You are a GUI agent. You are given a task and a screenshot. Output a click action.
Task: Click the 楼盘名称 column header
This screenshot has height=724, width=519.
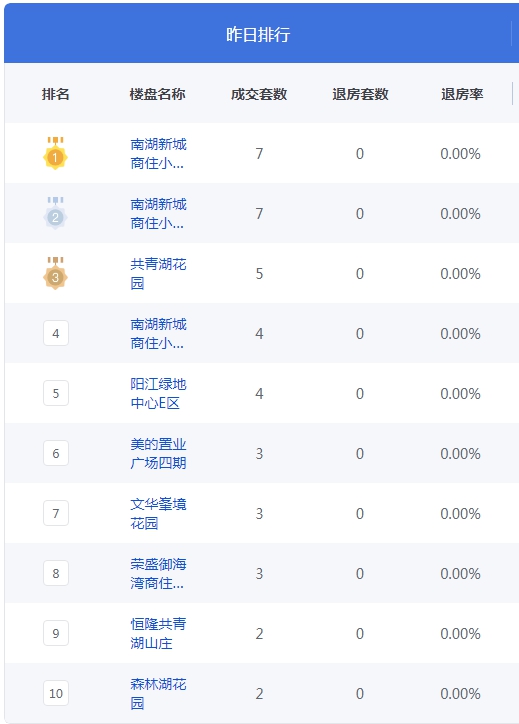[x=157, y=94]
